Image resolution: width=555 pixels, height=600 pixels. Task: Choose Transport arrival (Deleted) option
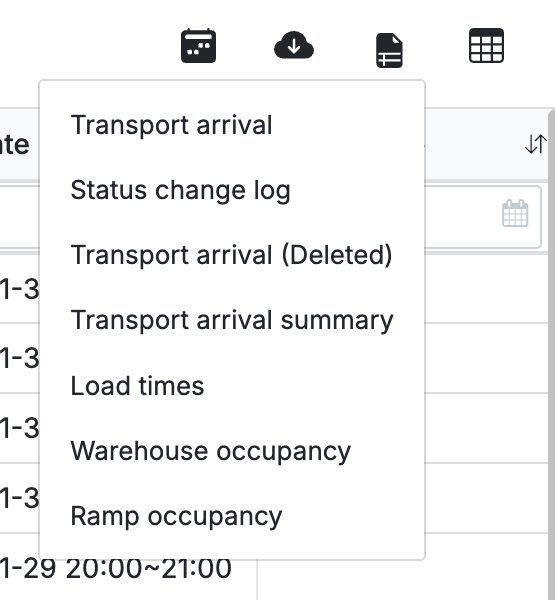click(x=232, y=255)
